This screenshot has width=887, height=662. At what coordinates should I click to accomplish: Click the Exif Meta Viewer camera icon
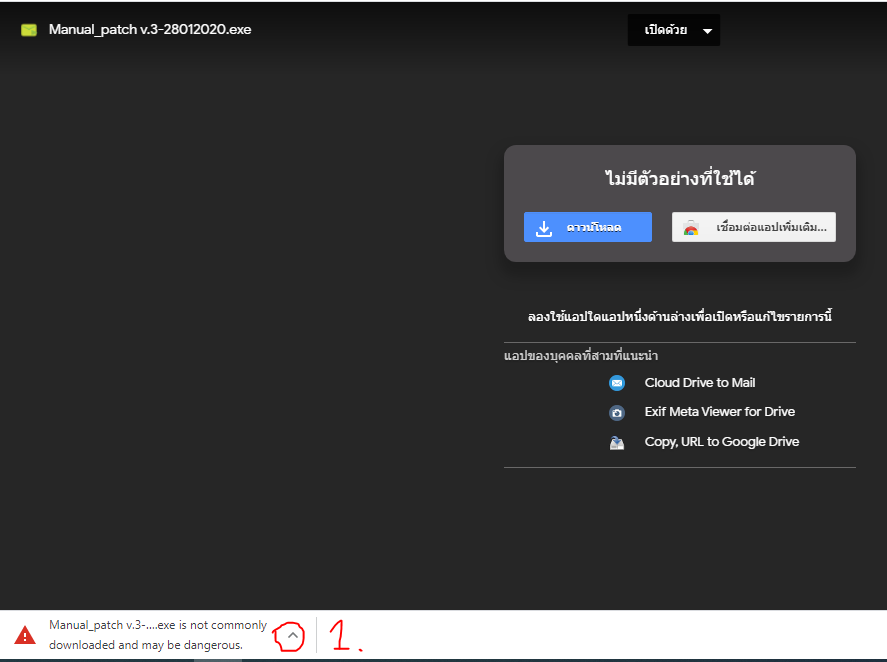[x=617, y=412]
